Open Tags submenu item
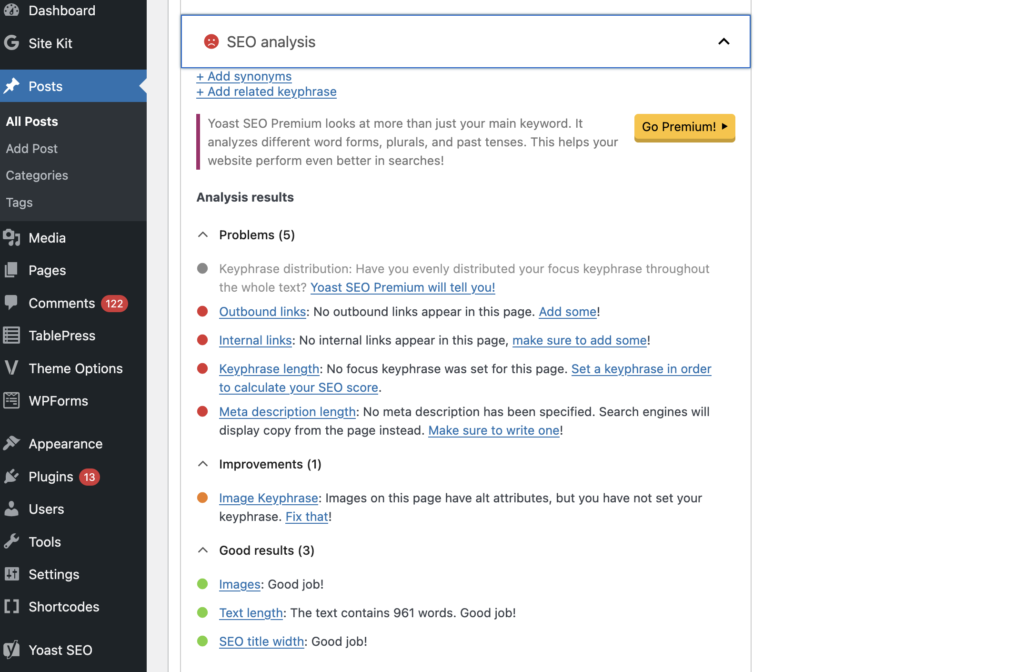 click(x=19, y=202)
